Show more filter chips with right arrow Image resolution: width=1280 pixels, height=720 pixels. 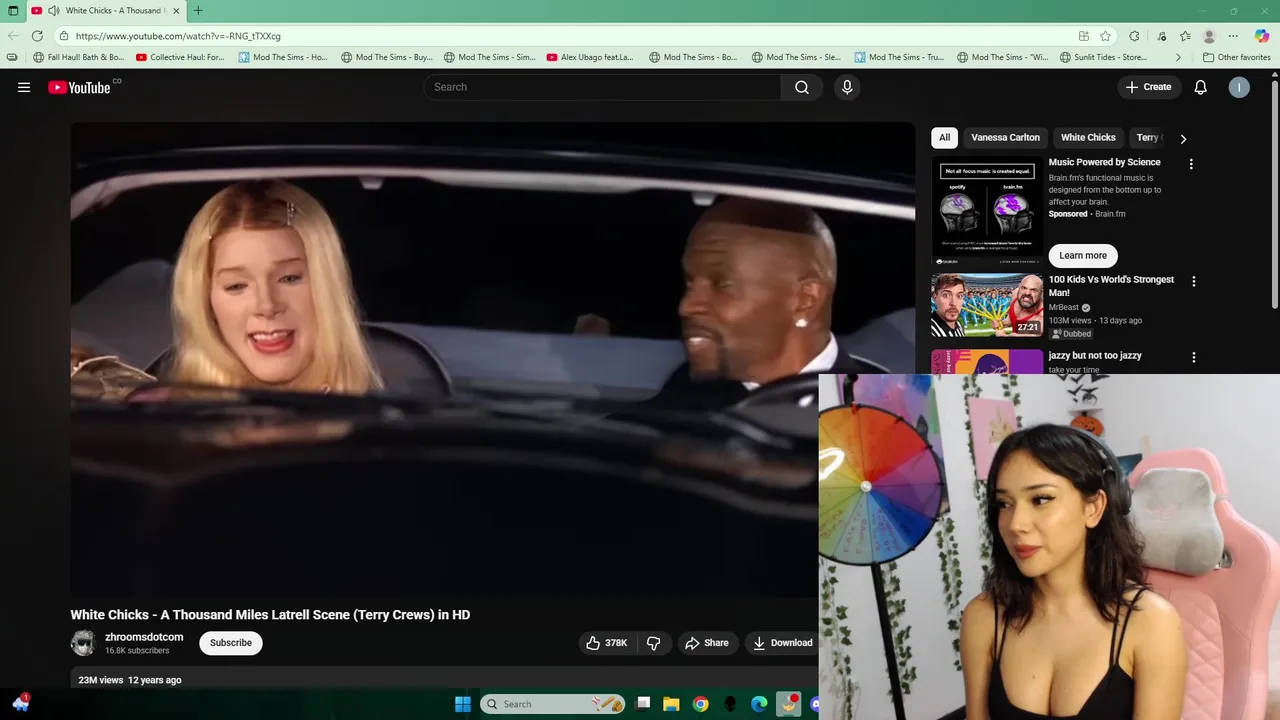(1183, 139)
